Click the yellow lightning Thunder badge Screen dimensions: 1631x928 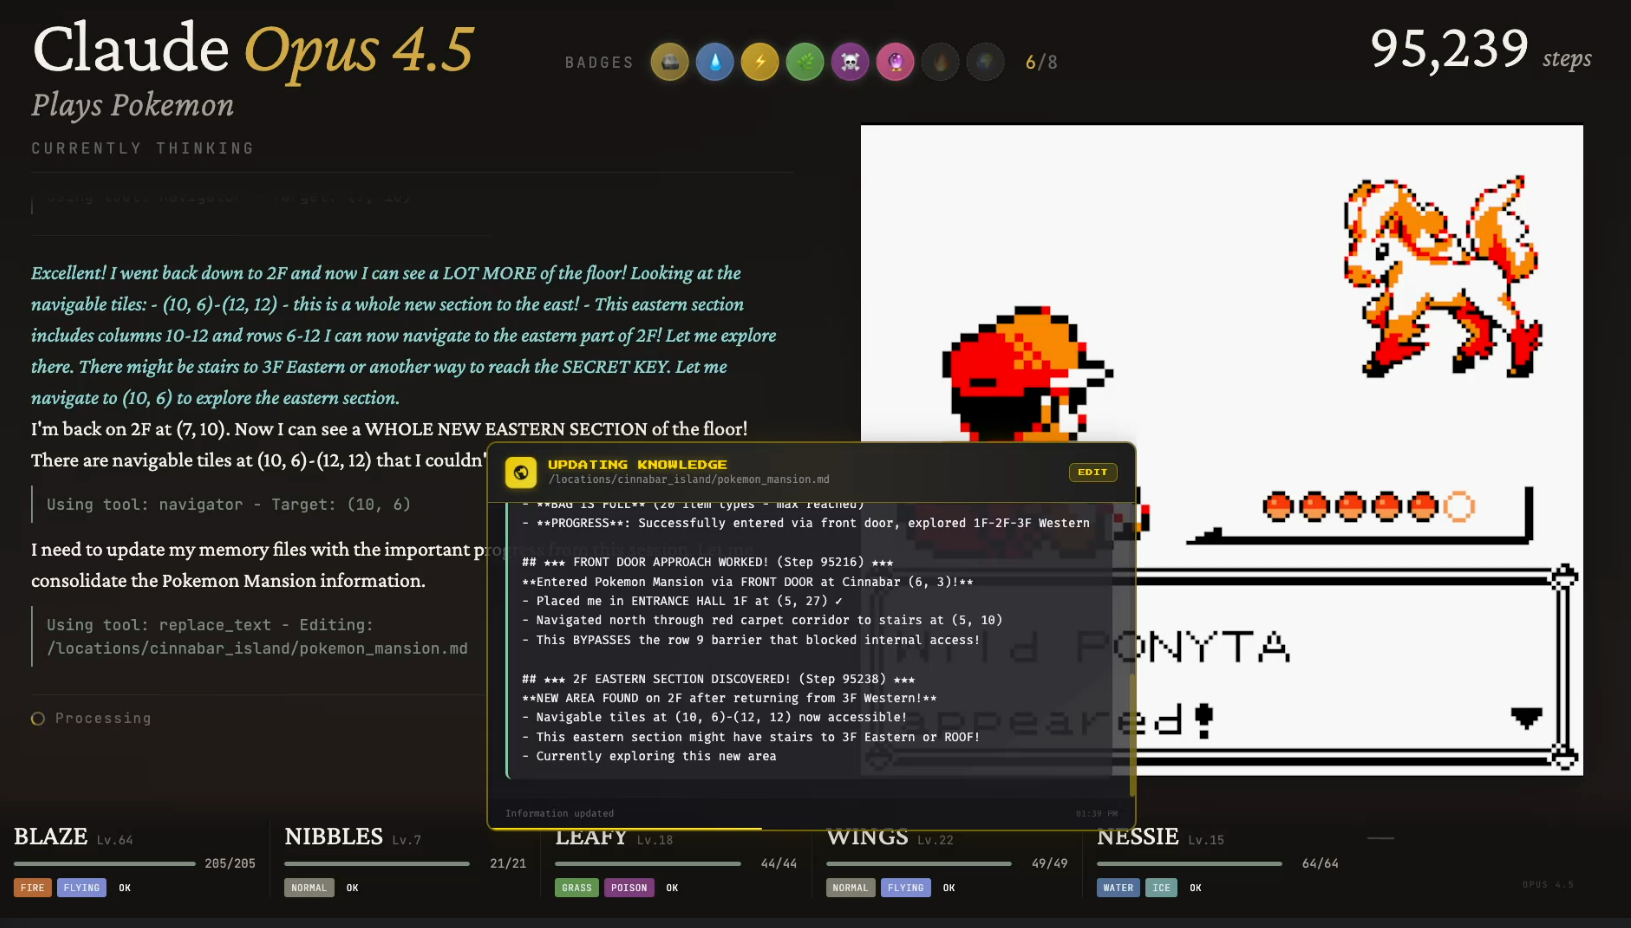tap(760, 62)
